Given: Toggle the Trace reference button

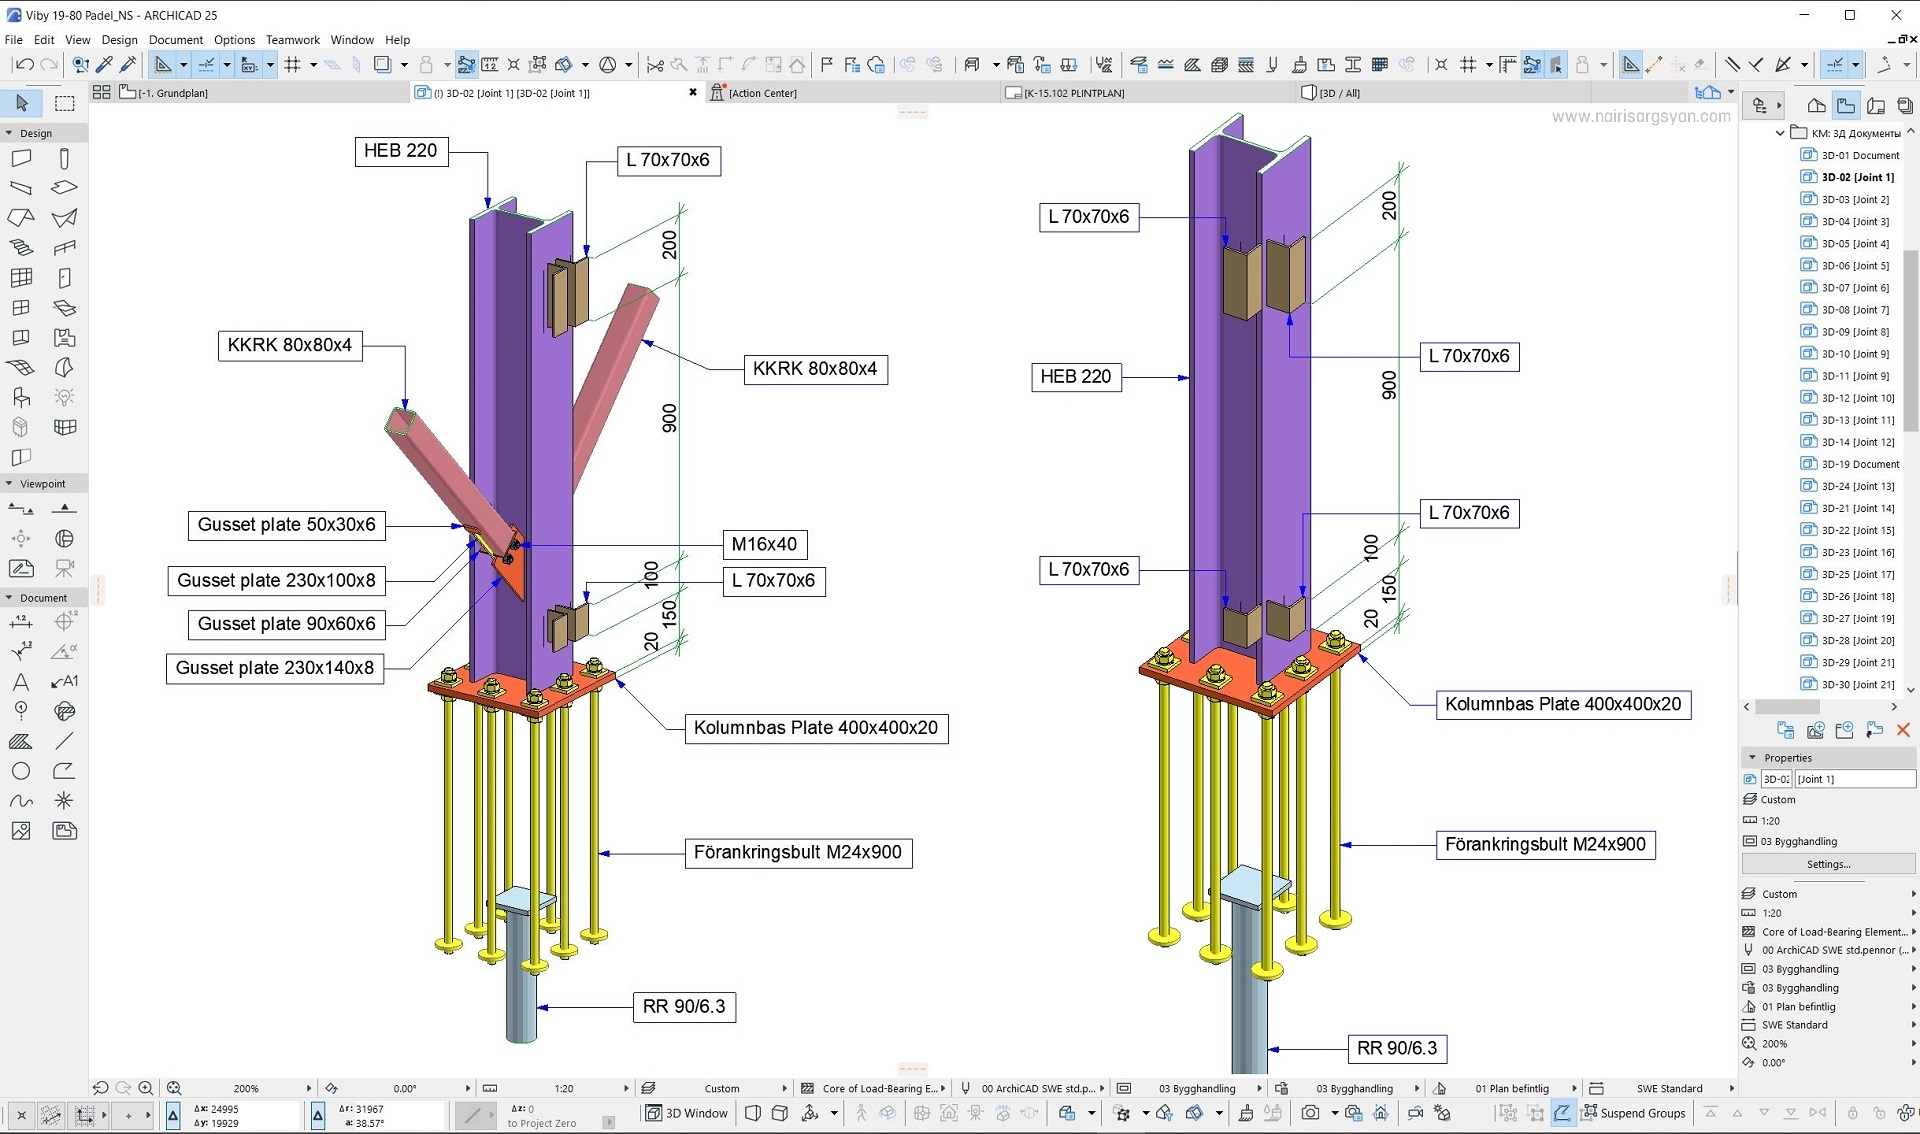Looking at the screenshot, I should (383, 65).
